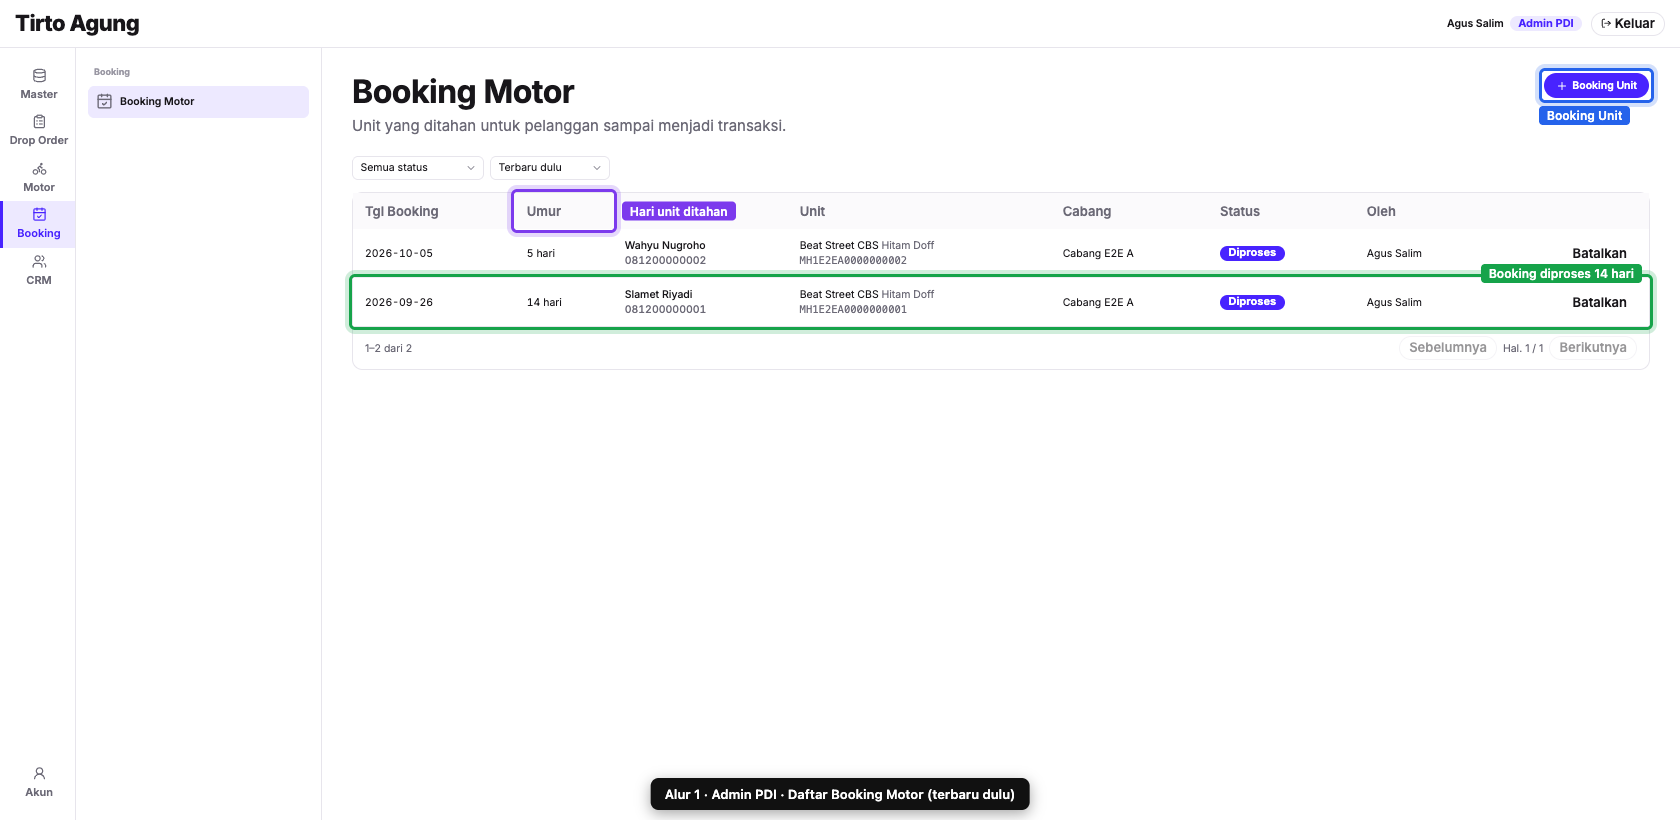Viewport: 1680px width, 820px height.
Task: Select the booking date 2026-09-26
Action: pyautogui.click(x=399, y=303)
